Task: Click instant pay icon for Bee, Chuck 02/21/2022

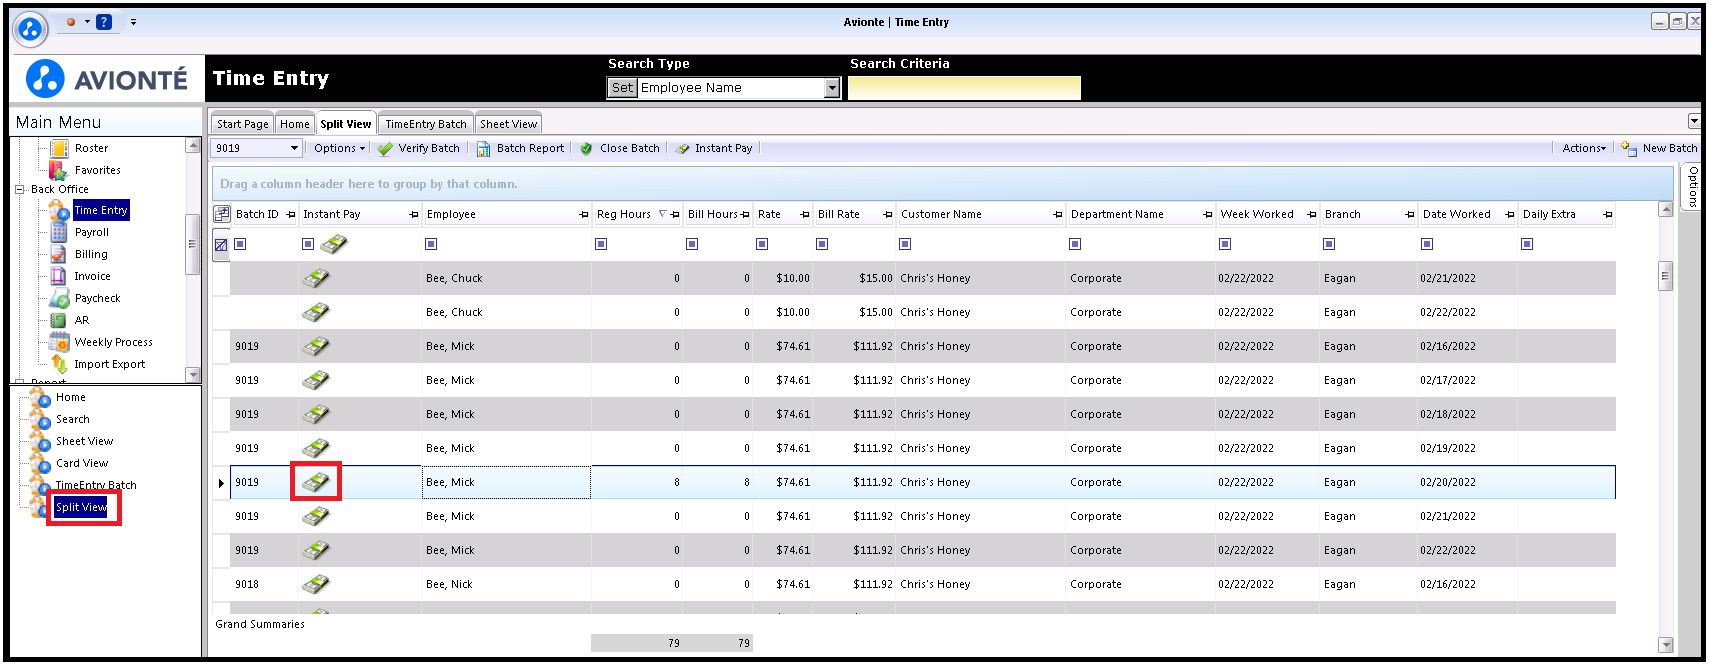Action: [316, 278]
